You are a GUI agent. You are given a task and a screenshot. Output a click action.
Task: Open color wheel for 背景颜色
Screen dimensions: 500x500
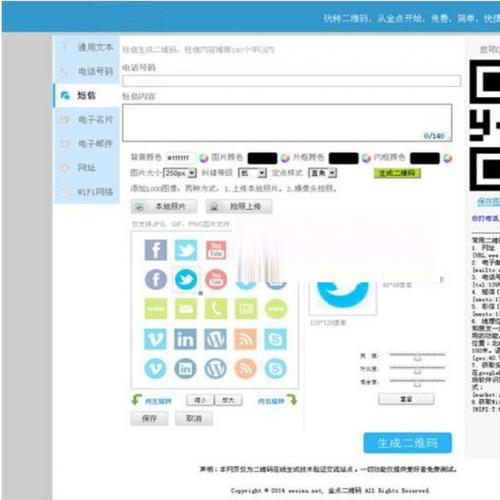click(204, 158)
